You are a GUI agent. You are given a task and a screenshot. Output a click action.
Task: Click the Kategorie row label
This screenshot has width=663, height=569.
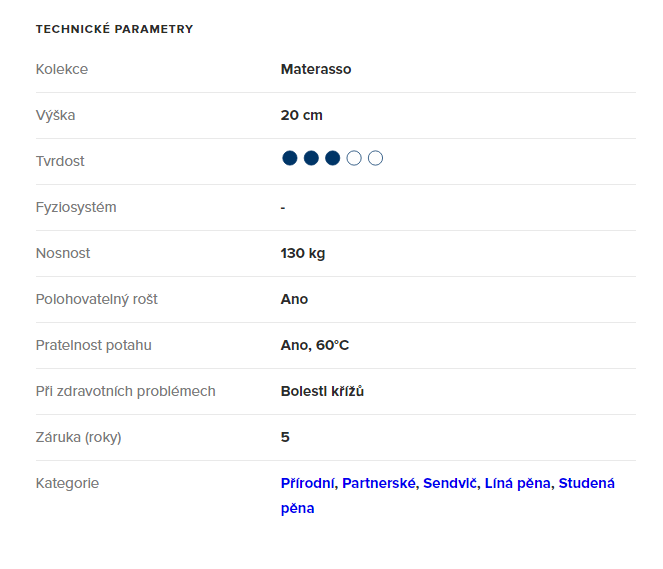coord(67,483)
